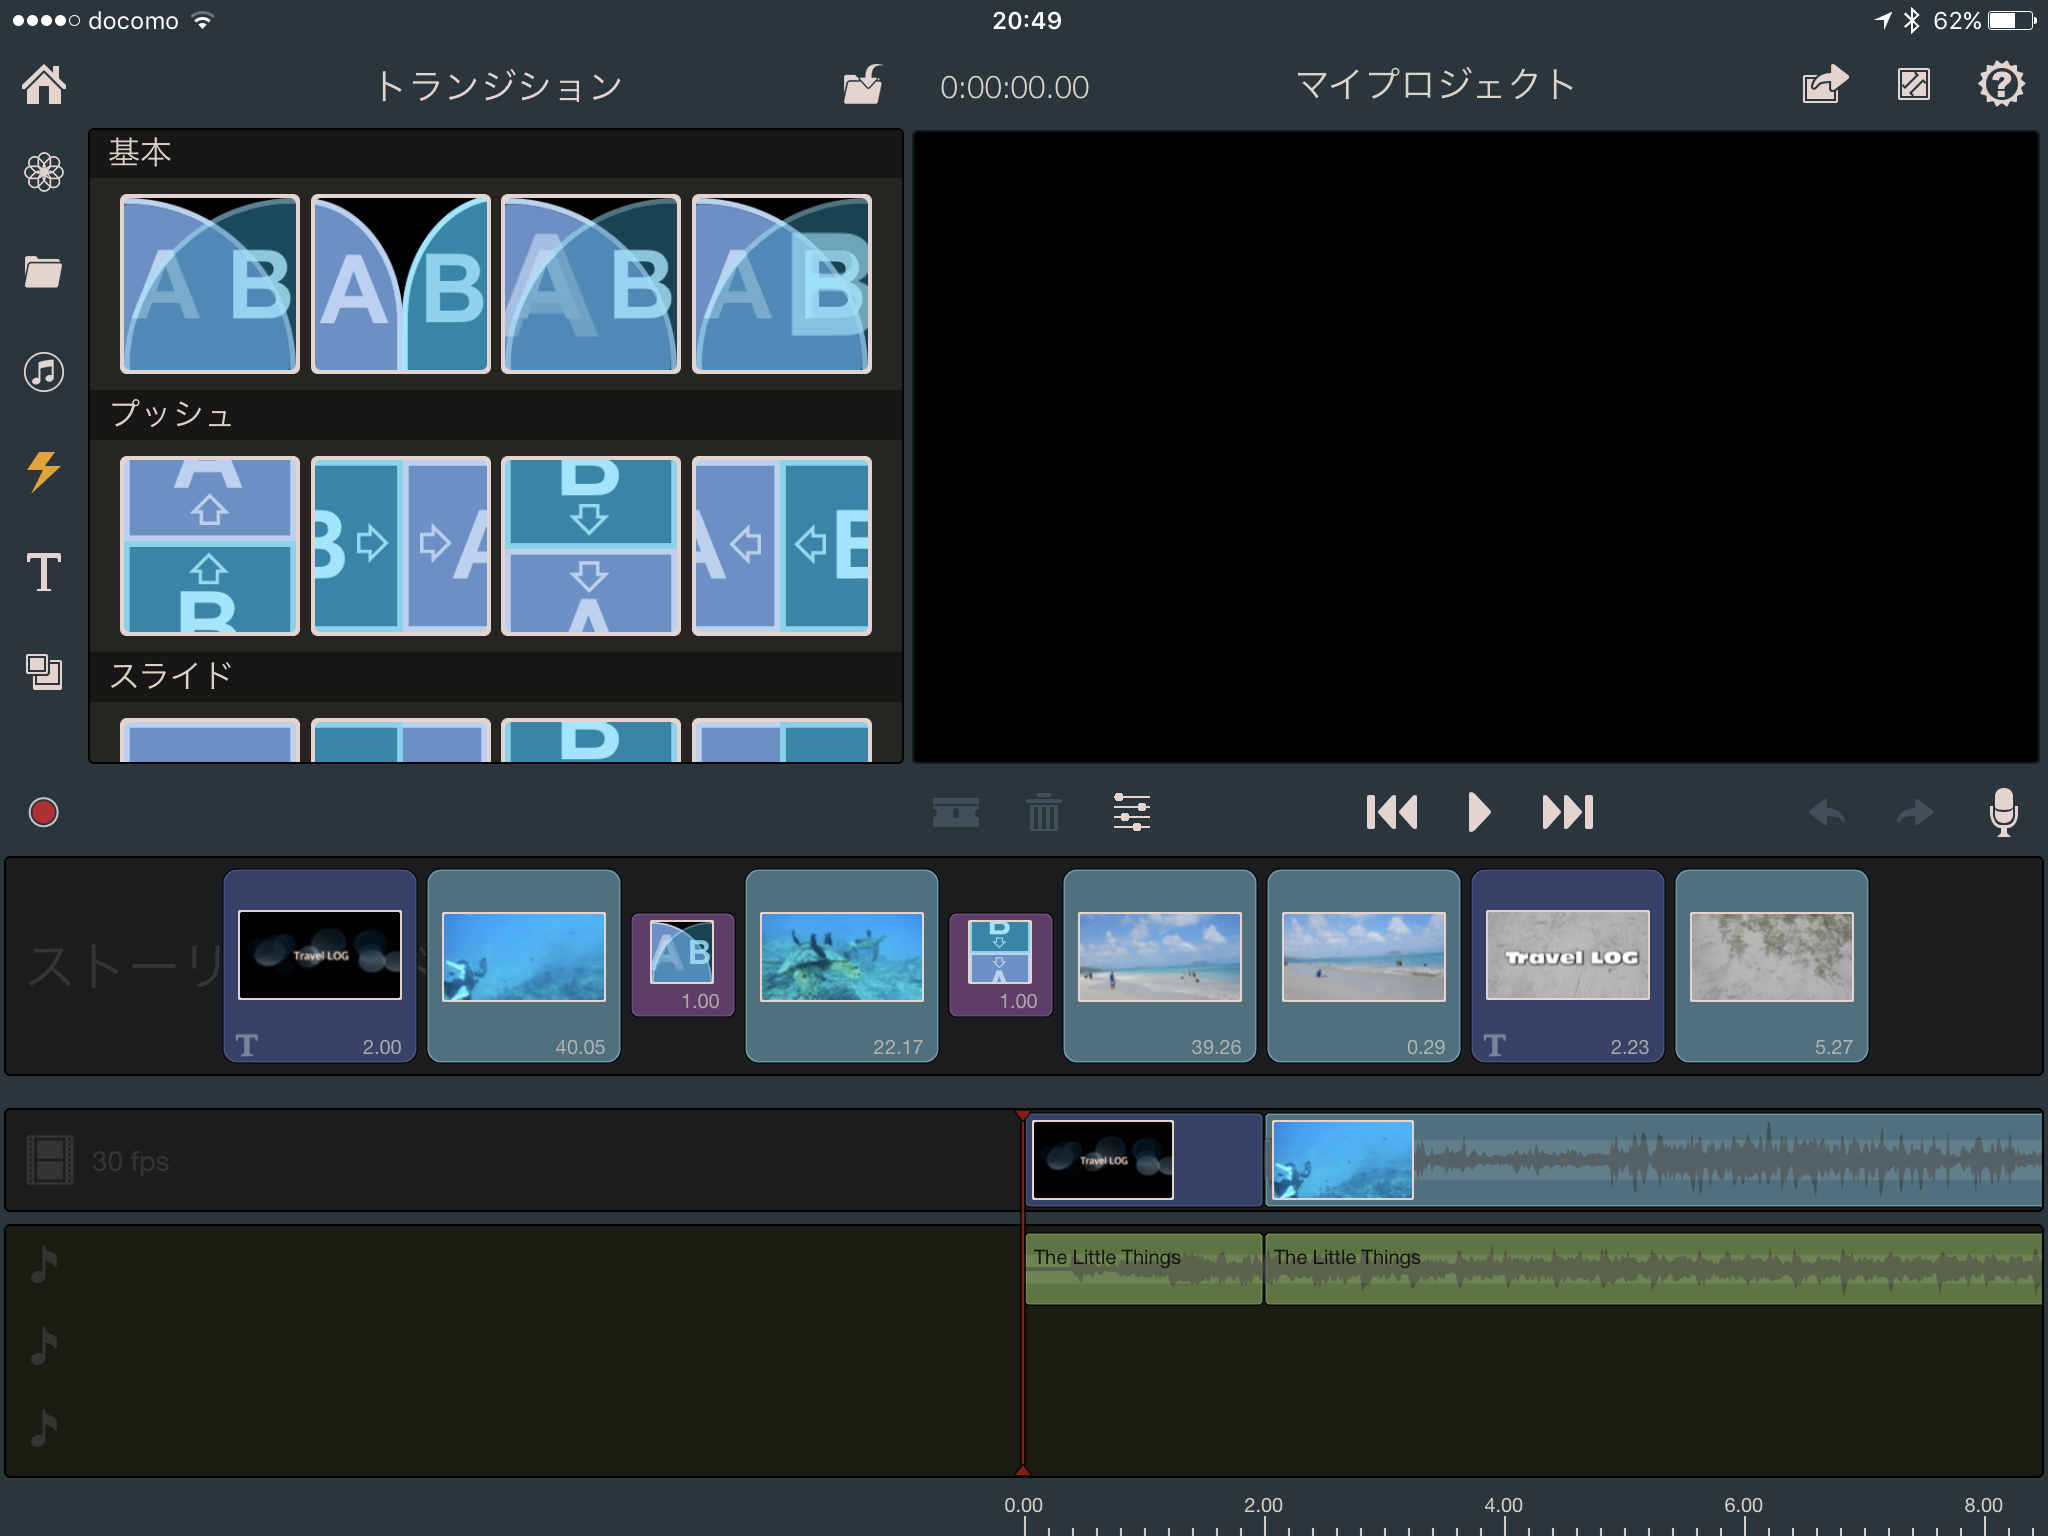Jump to previous clip
Image resolution: width=2048 pixels, height=1536 pixels.
pos(1392,812)
